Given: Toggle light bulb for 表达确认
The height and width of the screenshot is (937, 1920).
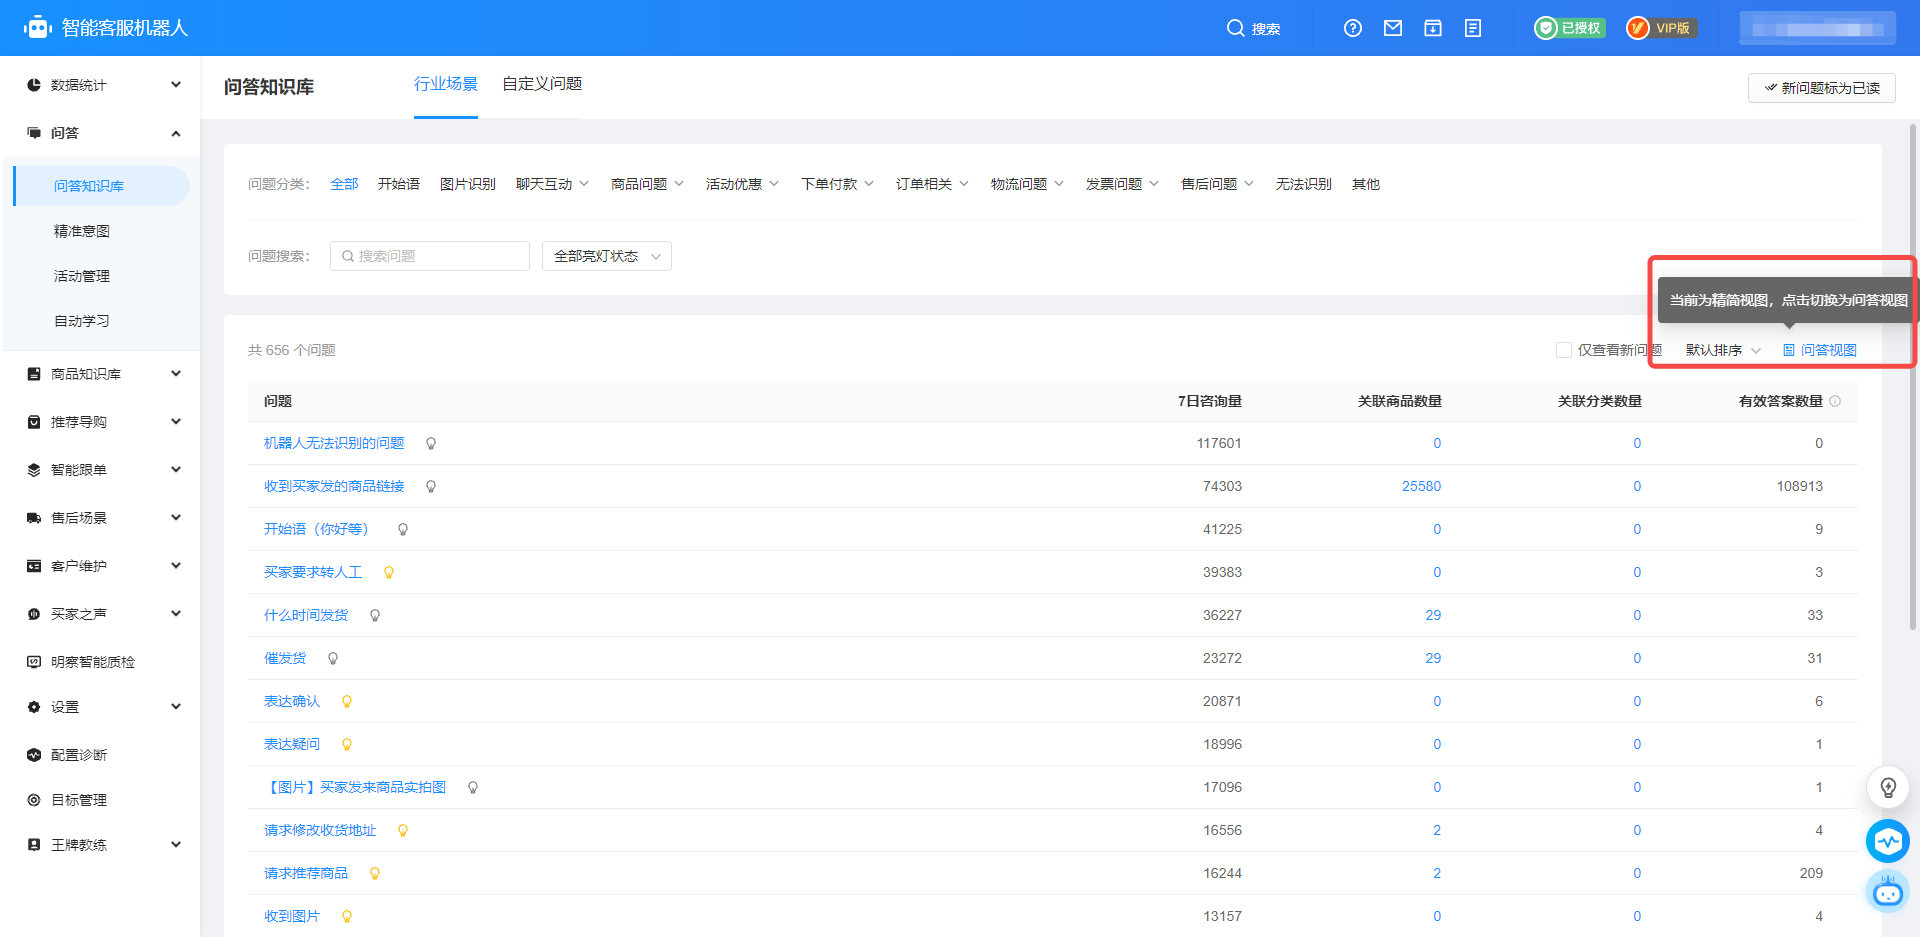Looking at the screenshot, I should tap(347, 701).
